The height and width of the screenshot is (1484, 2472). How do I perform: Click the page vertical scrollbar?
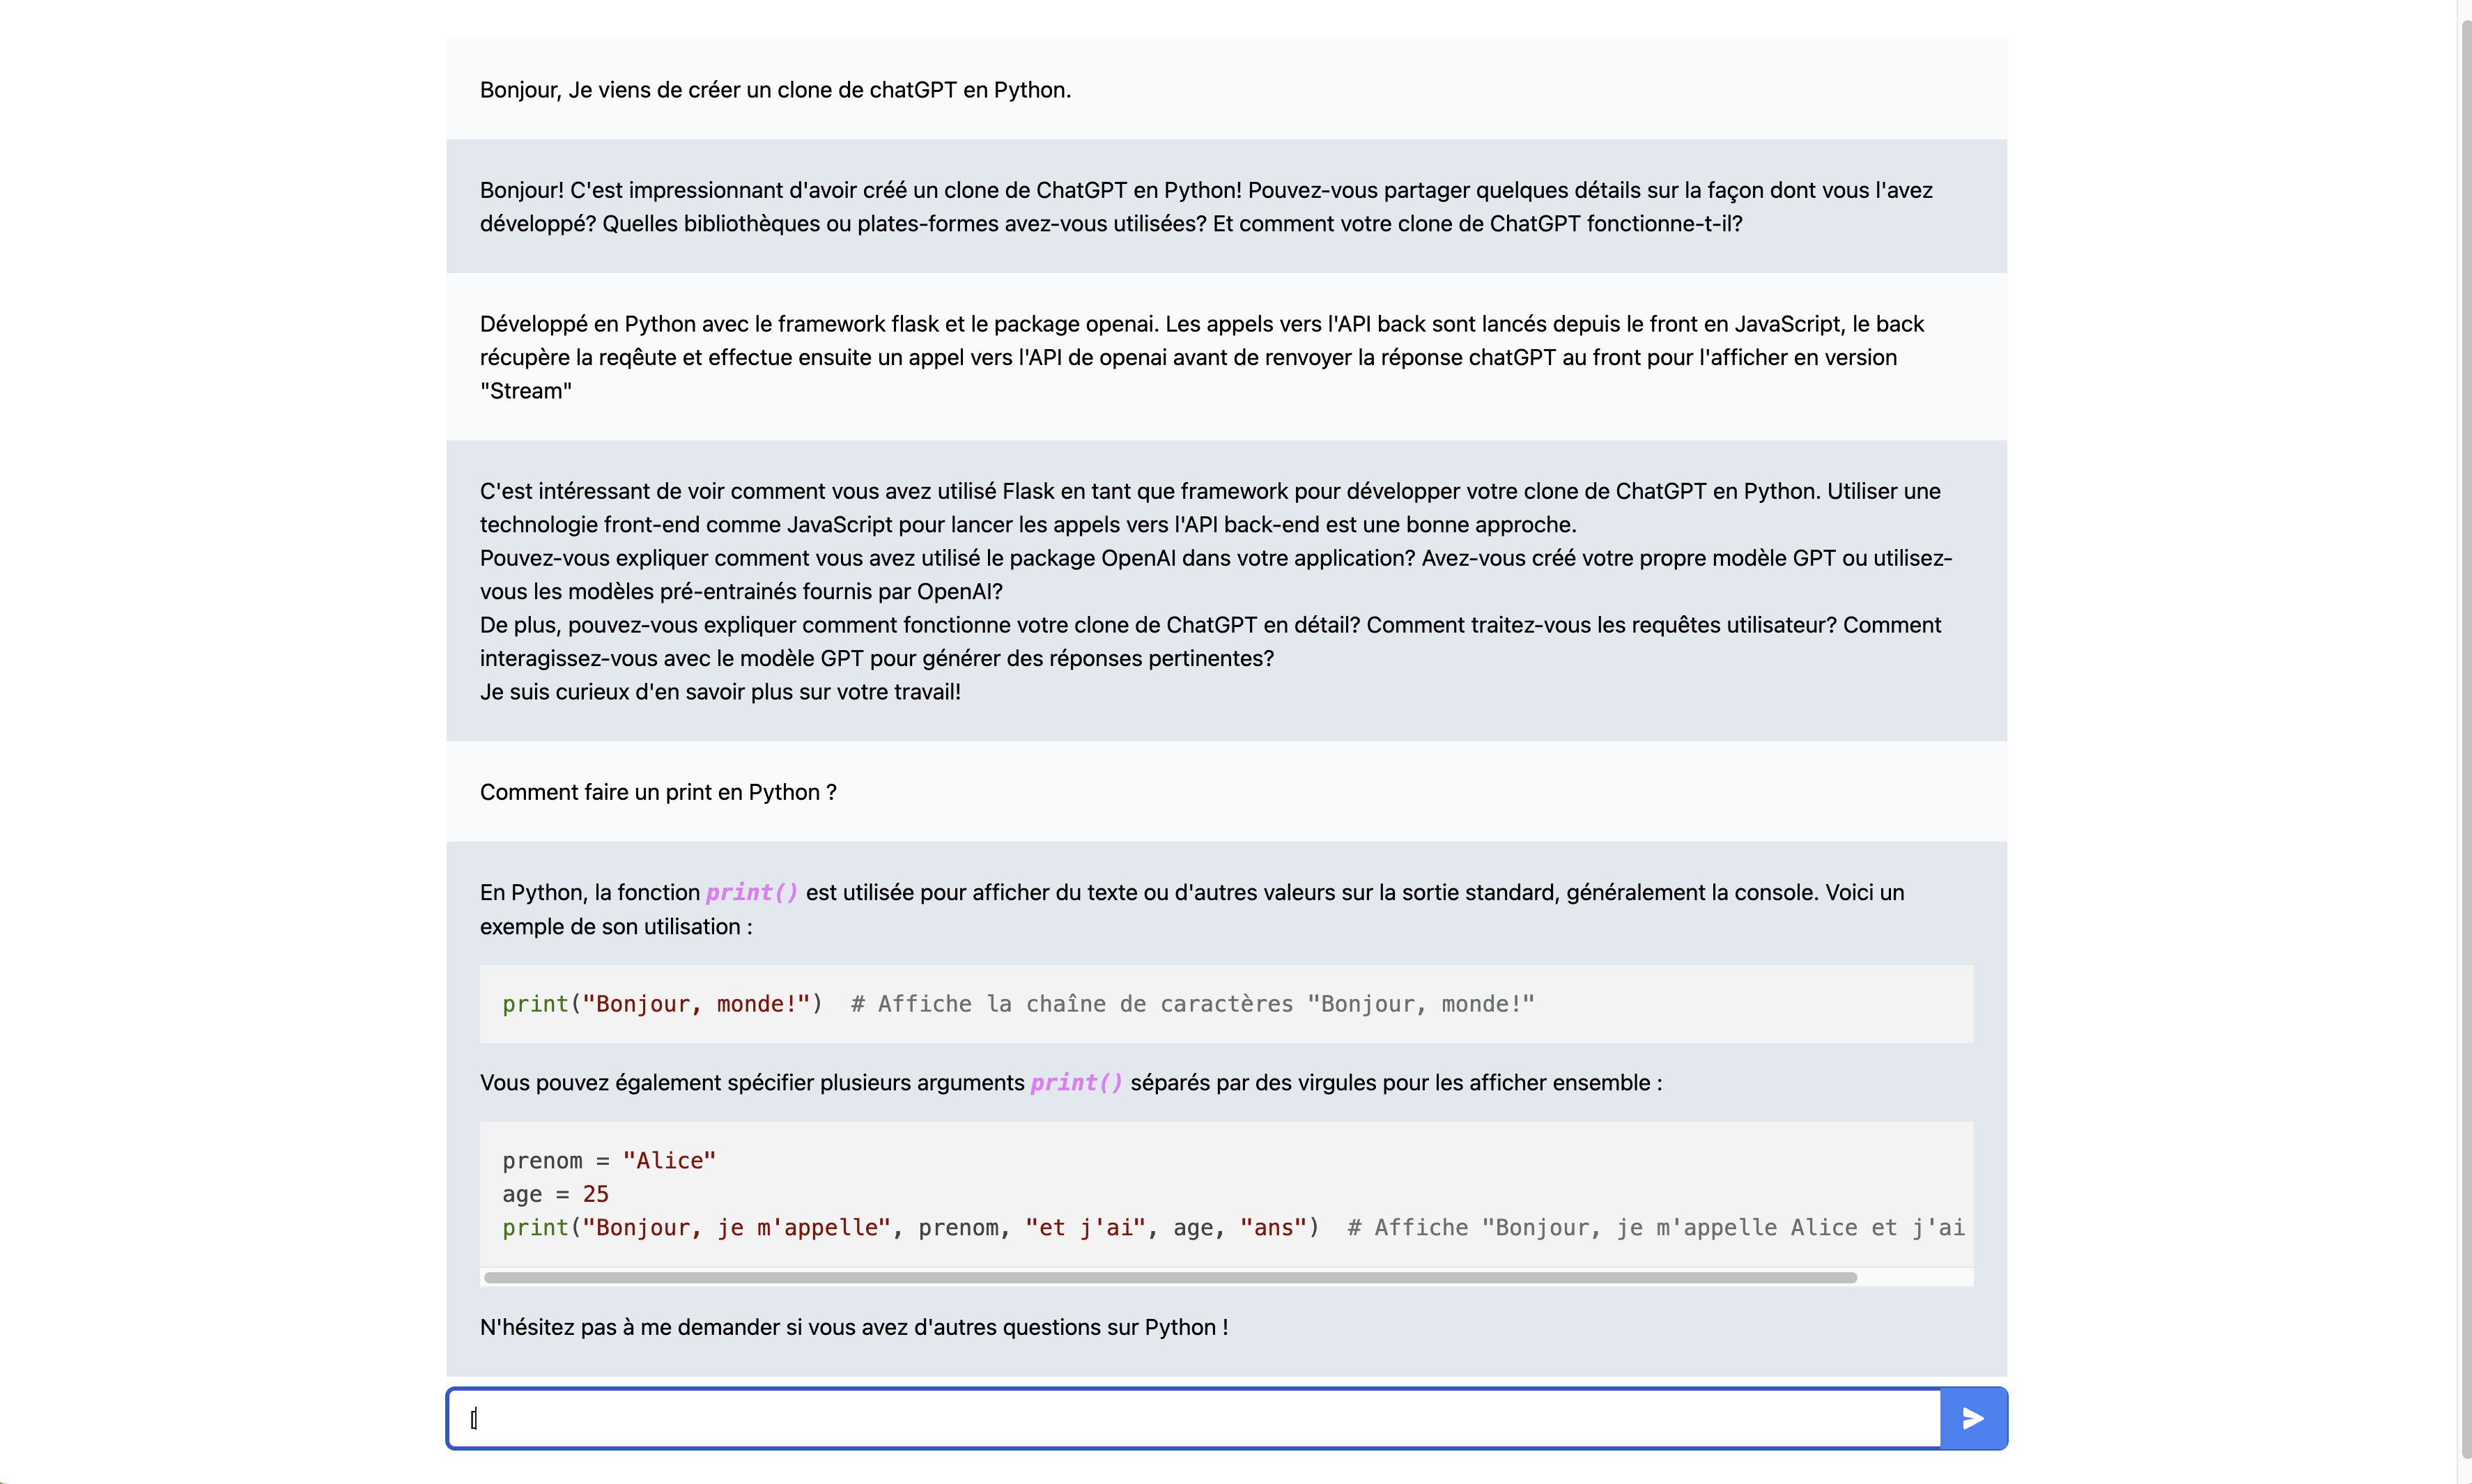point(2465,740)
